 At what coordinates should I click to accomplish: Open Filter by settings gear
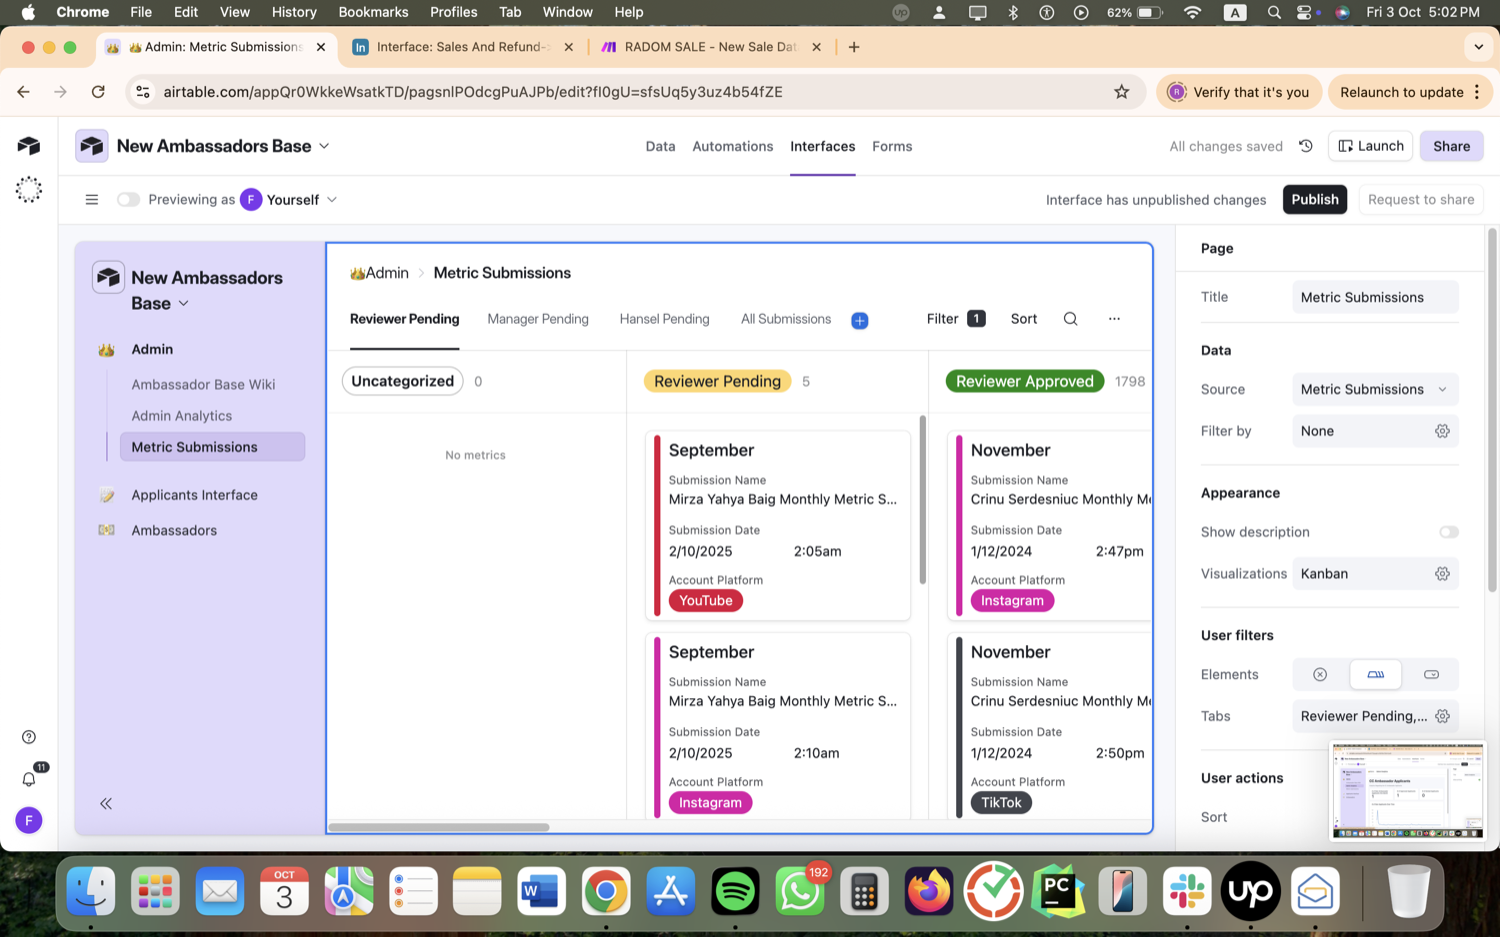pyautogui.click(x=1442, y=431)
